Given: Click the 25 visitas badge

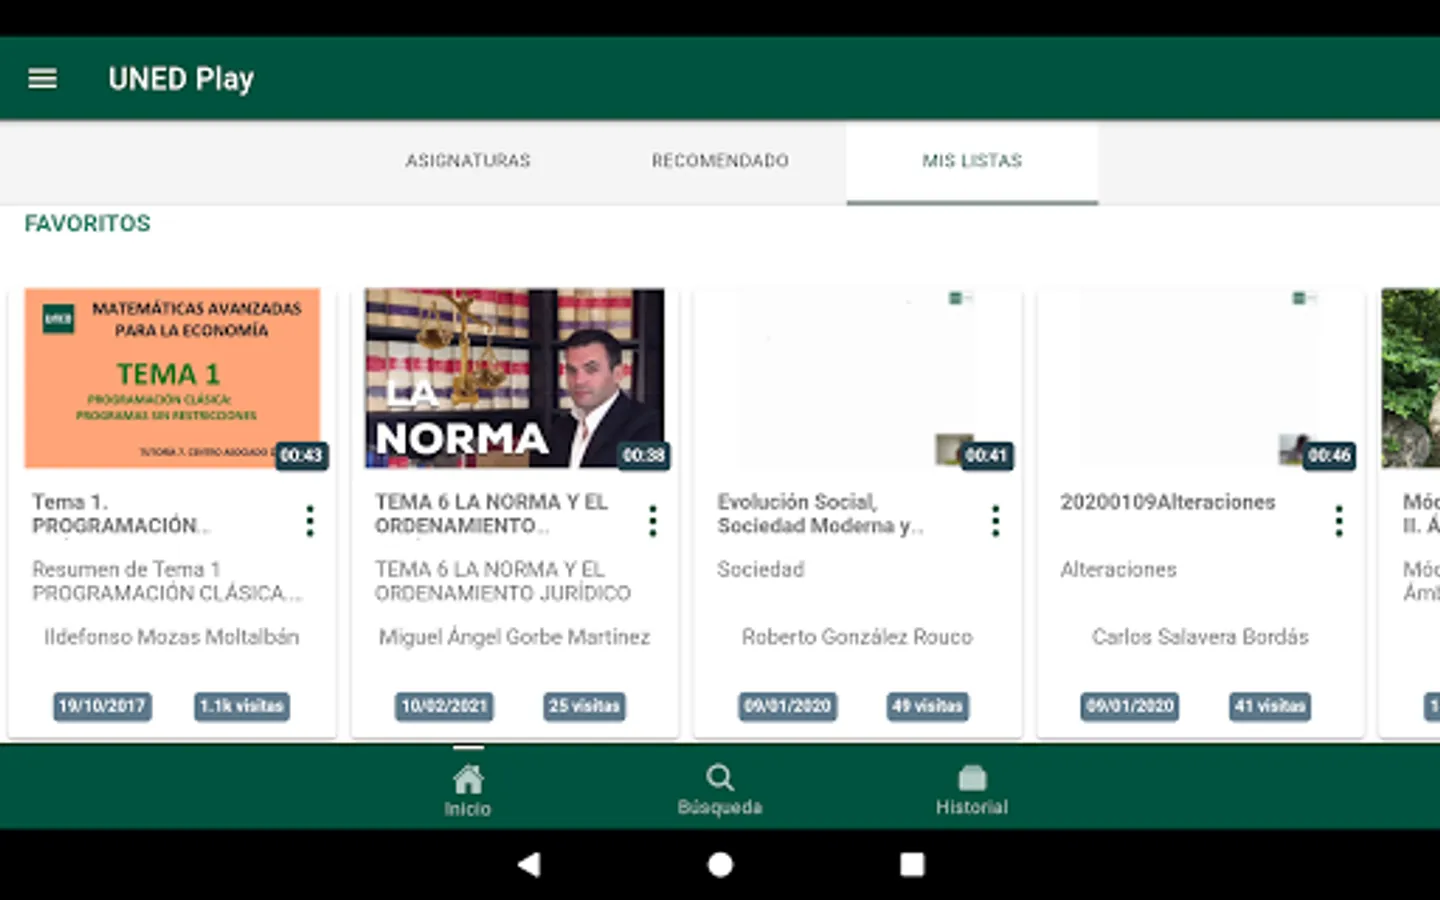Looking at the screenshot, I should (585, 706).
